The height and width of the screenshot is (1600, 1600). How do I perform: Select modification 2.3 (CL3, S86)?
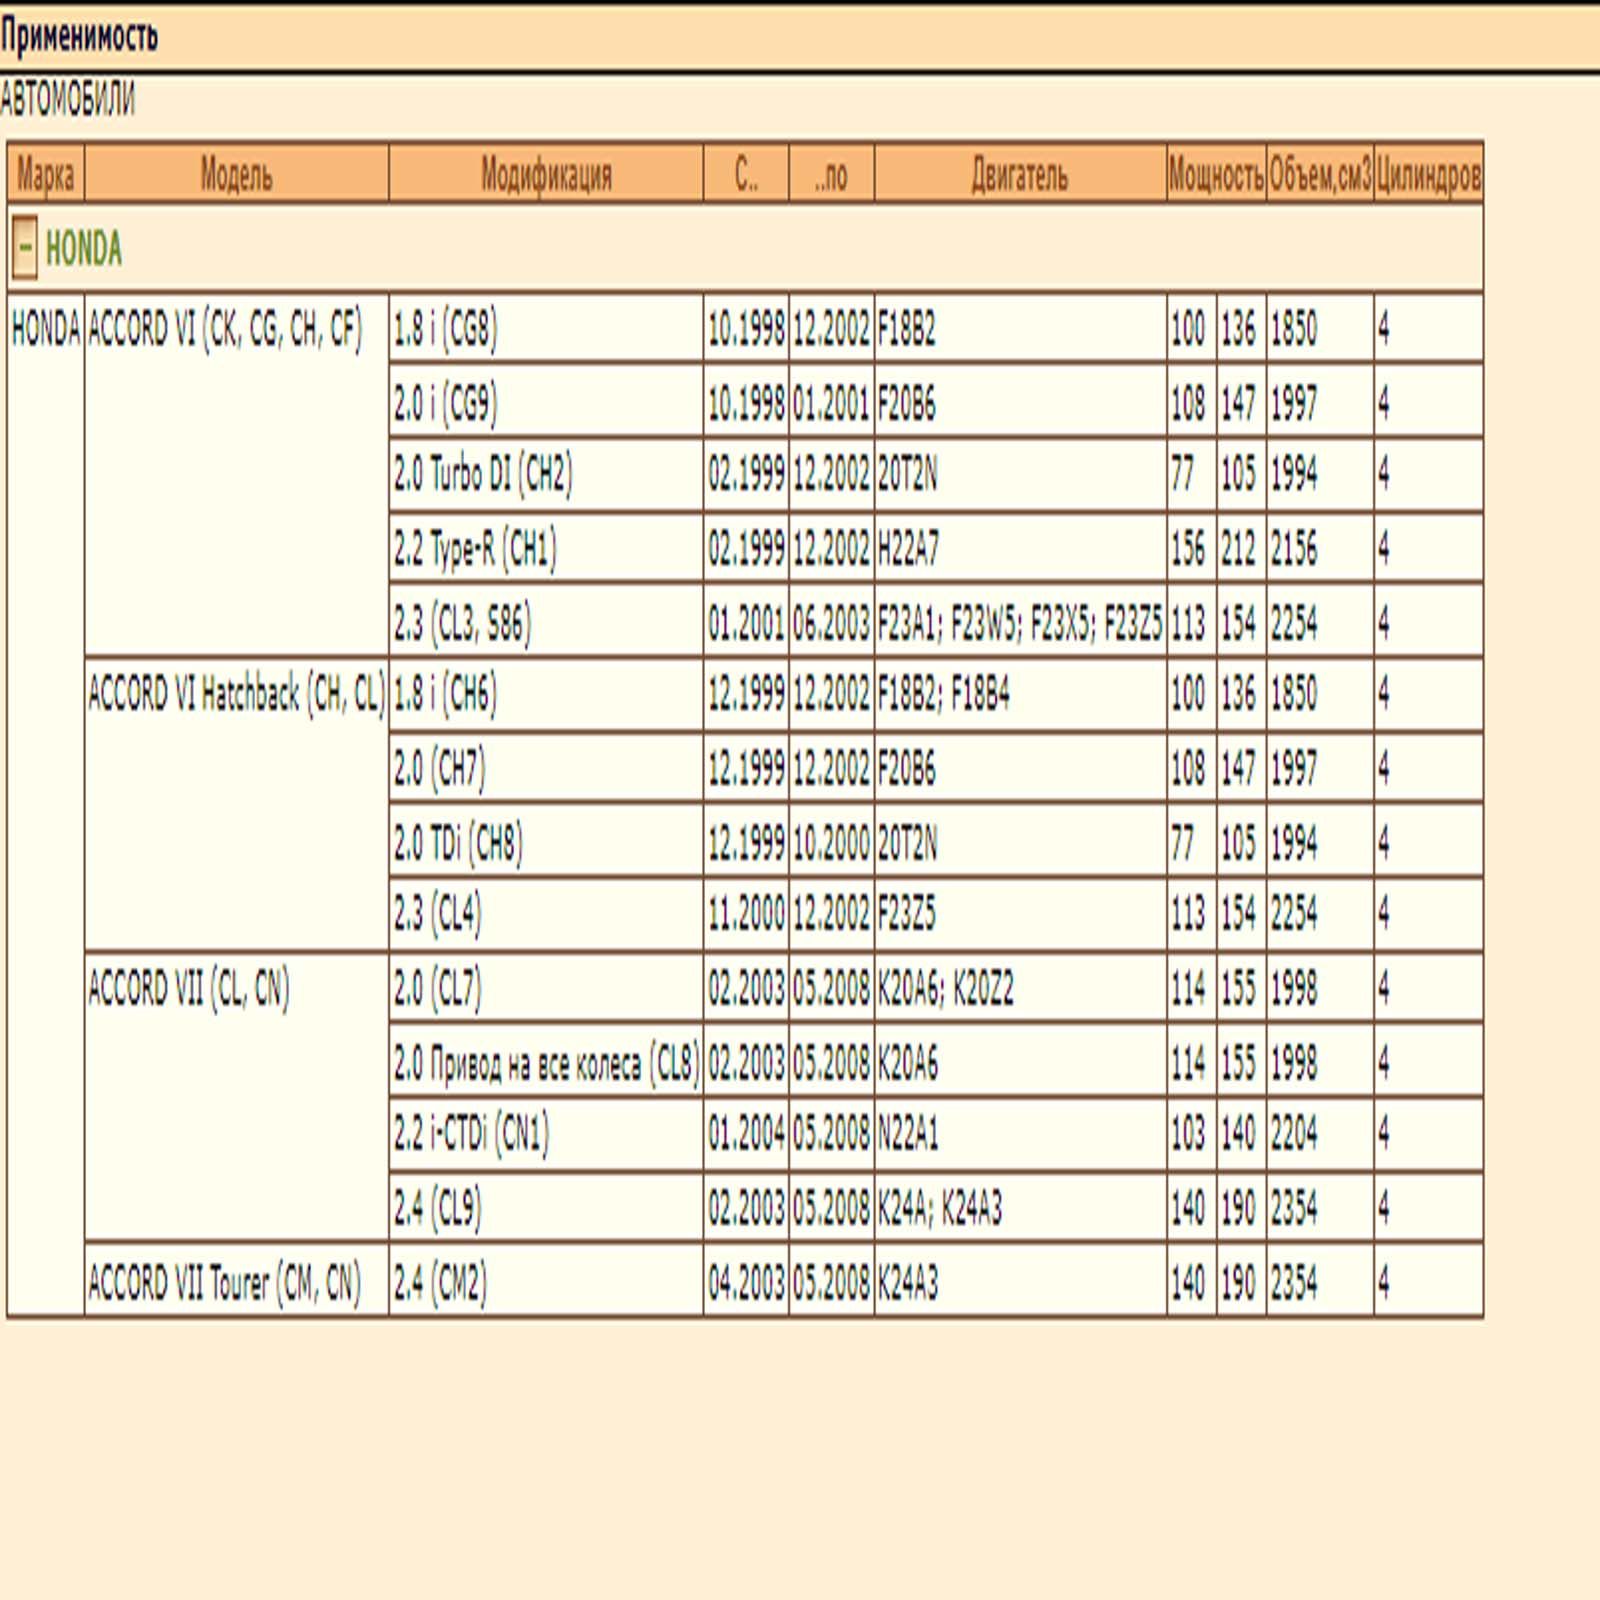[x=462, y=623]
